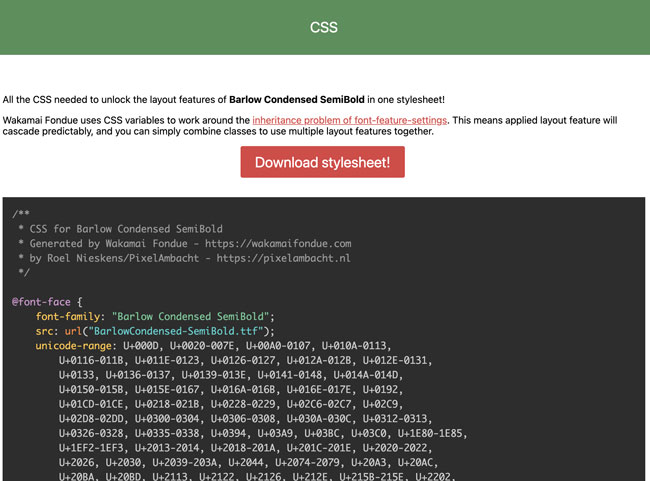Click the comment line CSS for Barlow Condensed SemiBold

[x=126, y=229]
